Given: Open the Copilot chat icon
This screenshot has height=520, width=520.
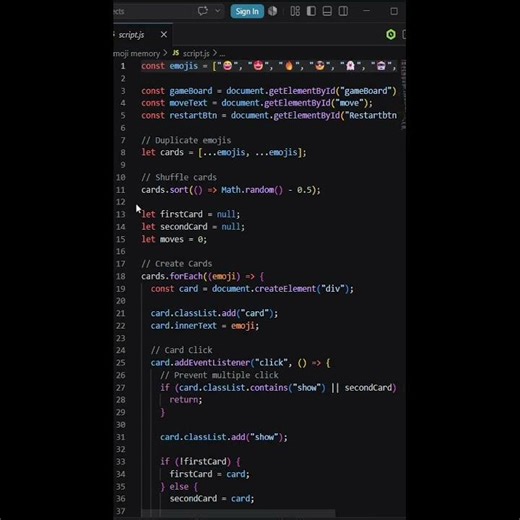Looking at the screenshot, I should click(203, 11).
